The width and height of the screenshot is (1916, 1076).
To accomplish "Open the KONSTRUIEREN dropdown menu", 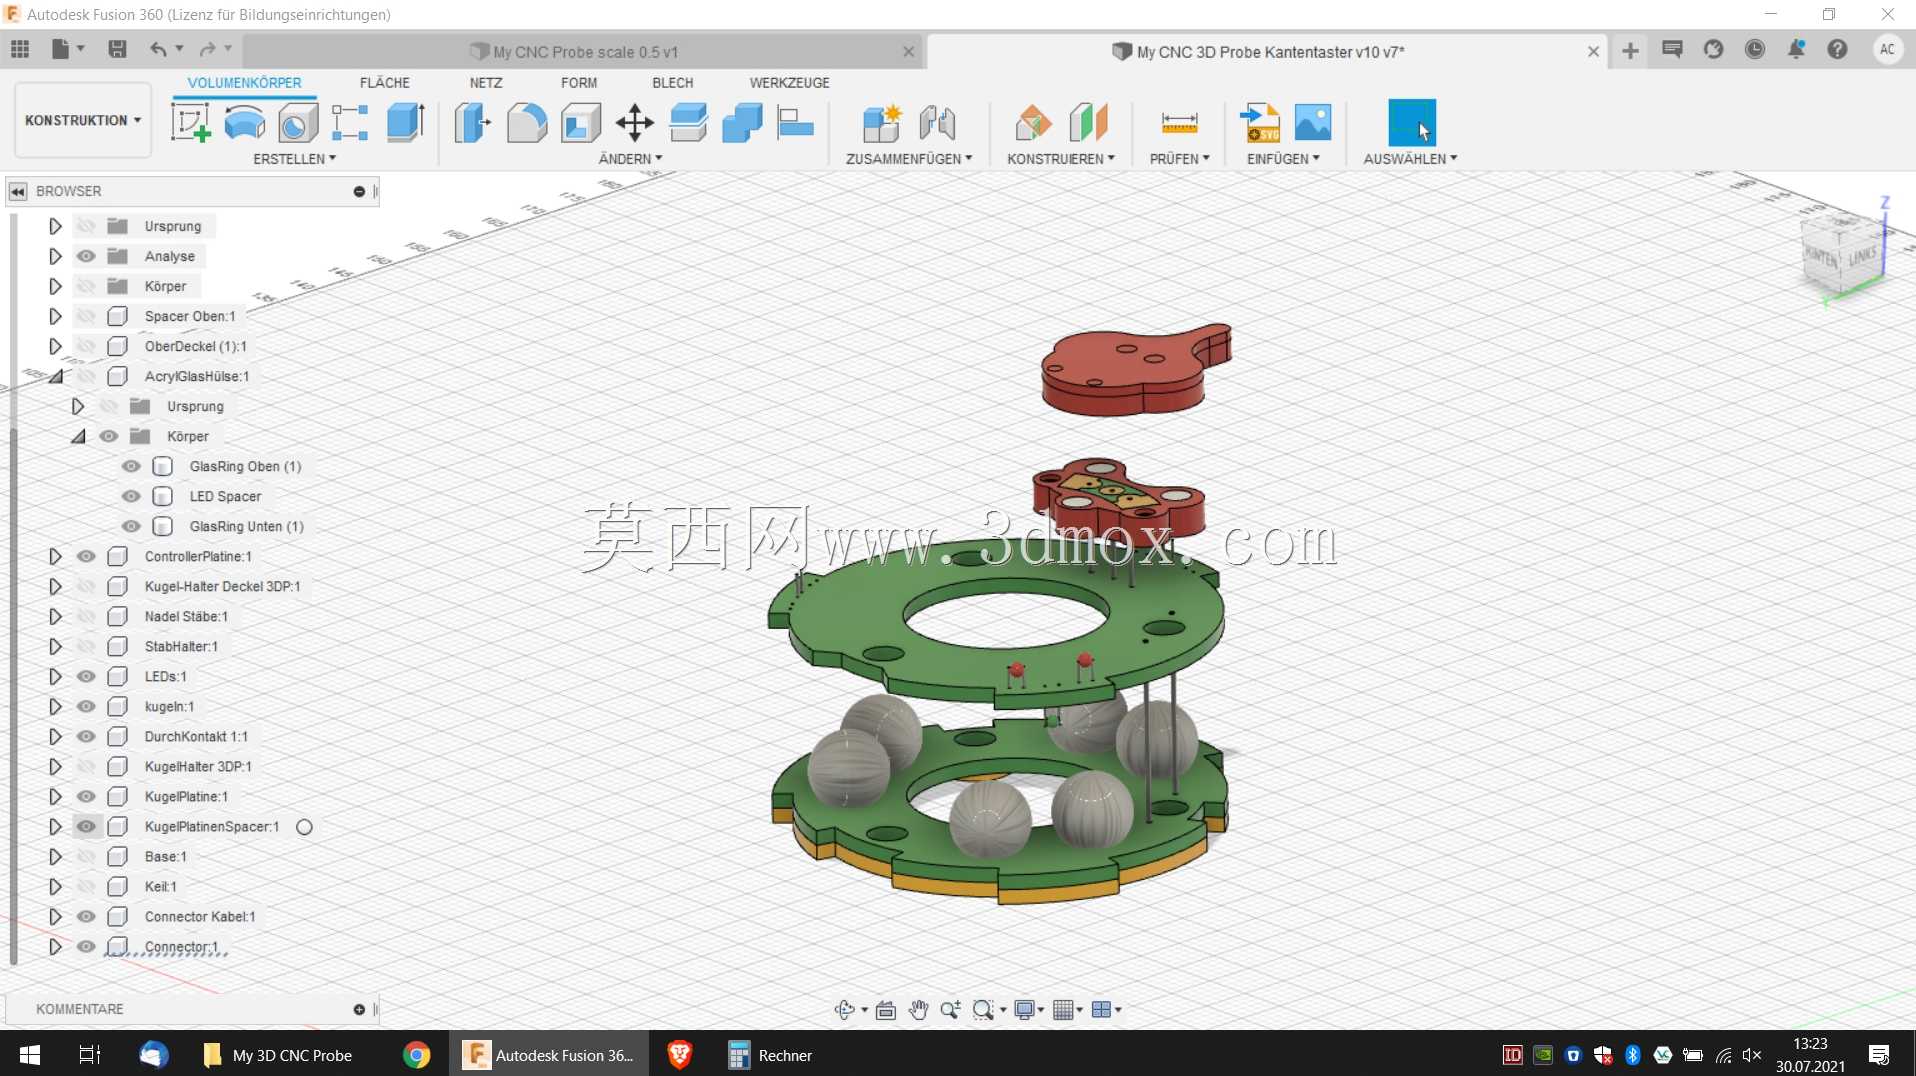I will pos(1060,159).
